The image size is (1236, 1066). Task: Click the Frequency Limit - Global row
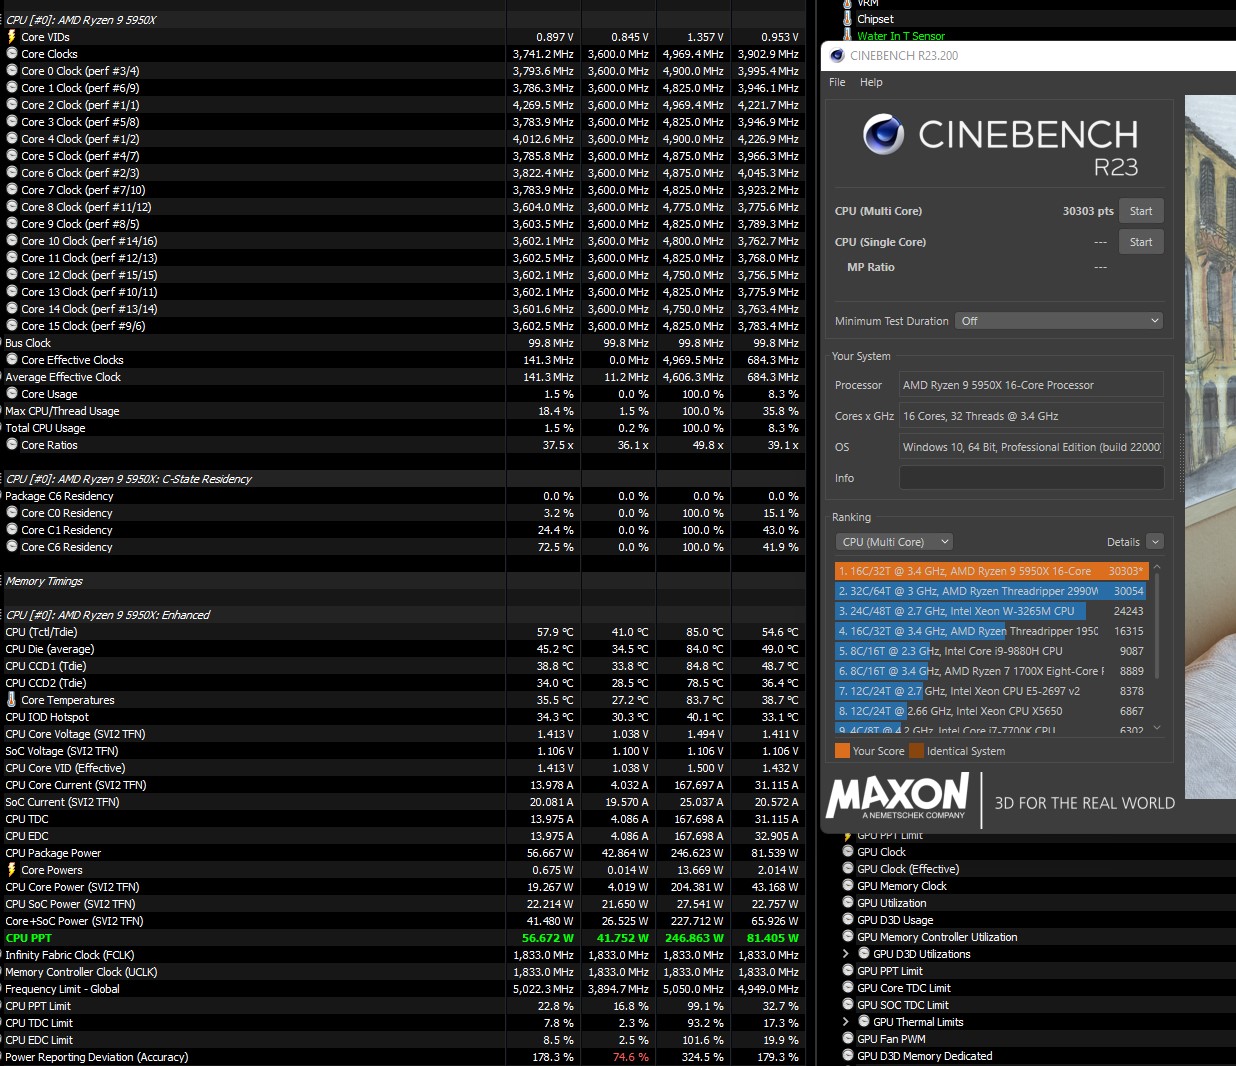[x=402, y=989]
